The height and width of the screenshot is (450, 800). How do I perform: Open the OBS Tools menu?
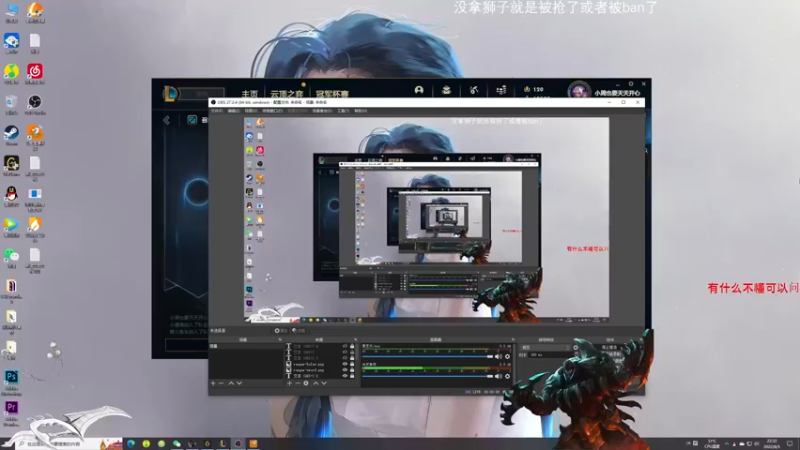(x=343, y=111)
